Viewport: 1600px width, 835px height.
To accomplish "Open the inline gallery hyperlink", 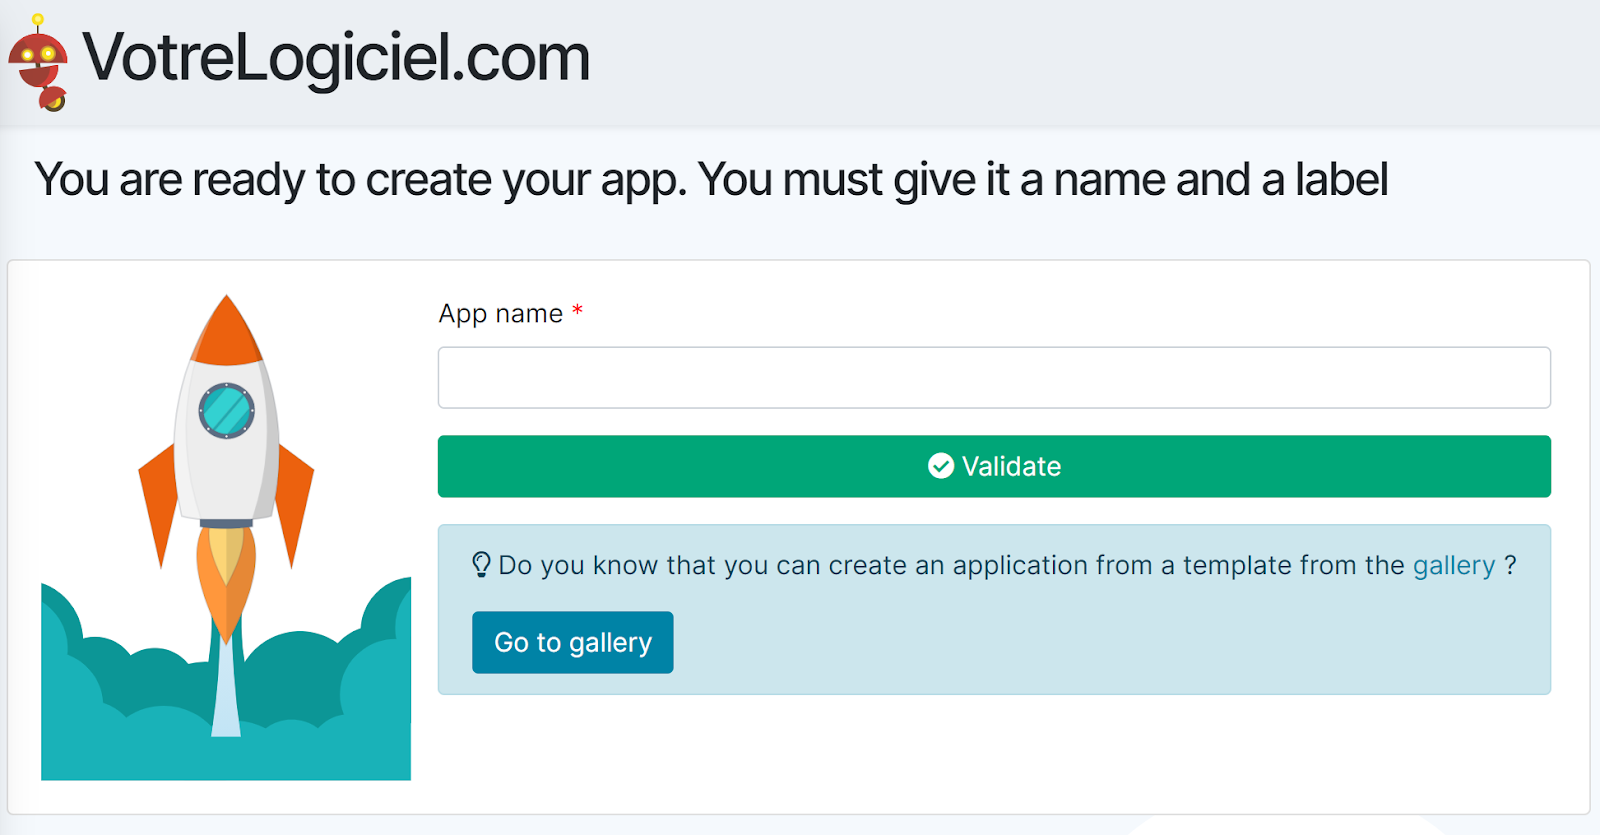I will coord(1453,565).
